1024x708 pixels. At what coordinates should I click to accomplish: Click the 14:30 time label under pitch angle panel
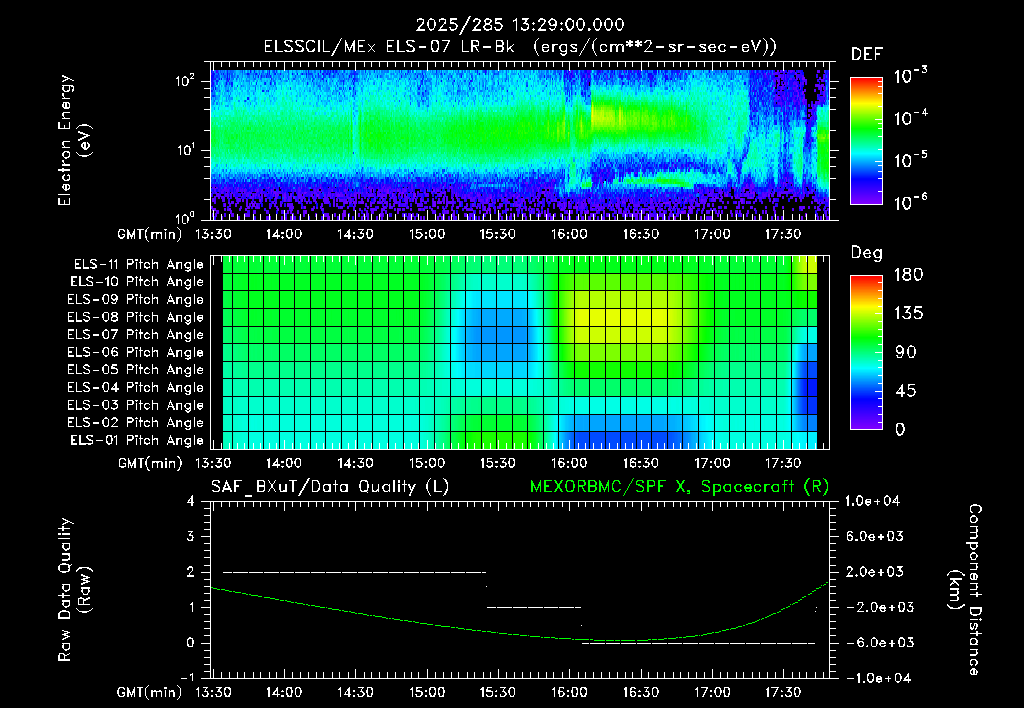pos(355,463)
